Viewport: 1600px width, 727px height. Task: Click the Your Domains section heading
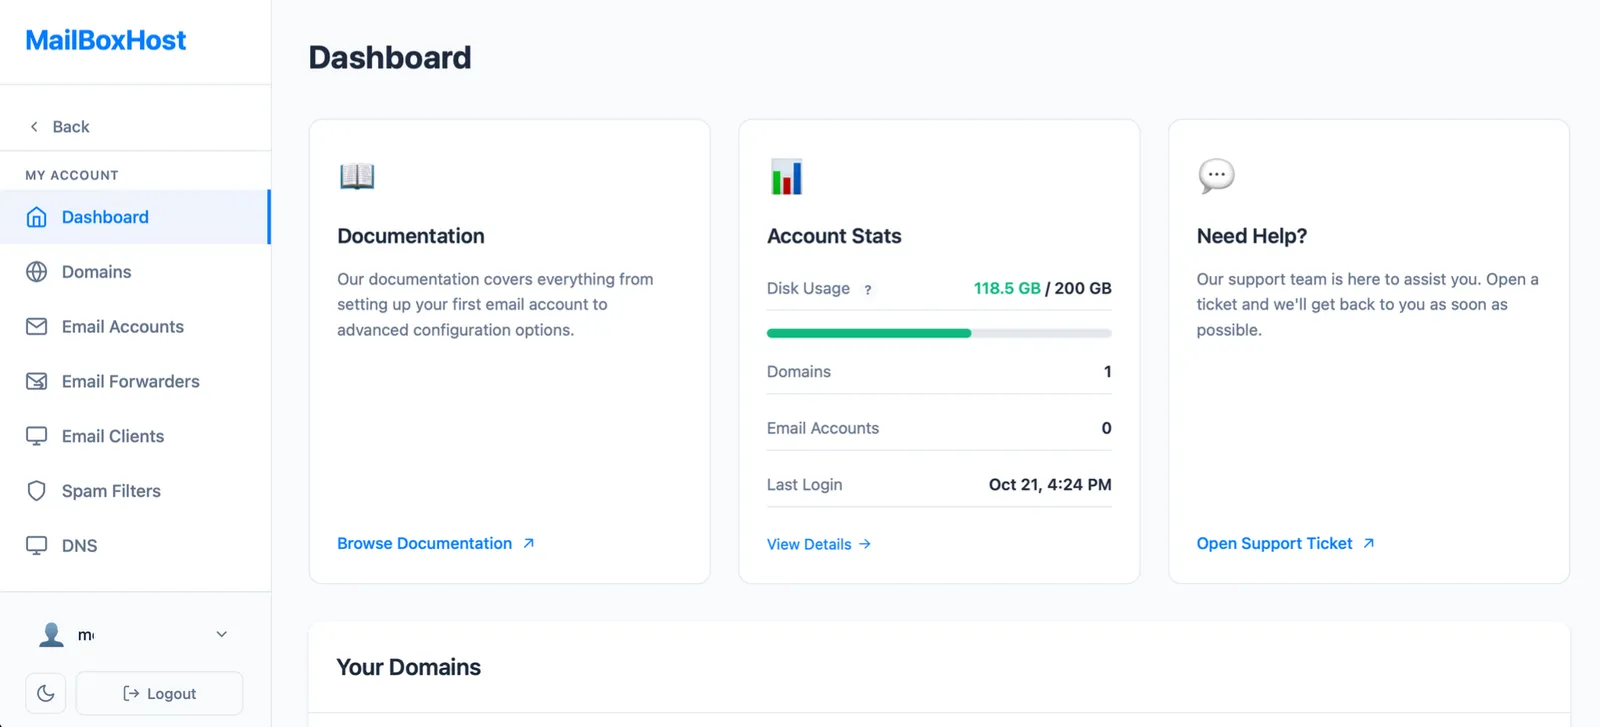pos(409,667)
